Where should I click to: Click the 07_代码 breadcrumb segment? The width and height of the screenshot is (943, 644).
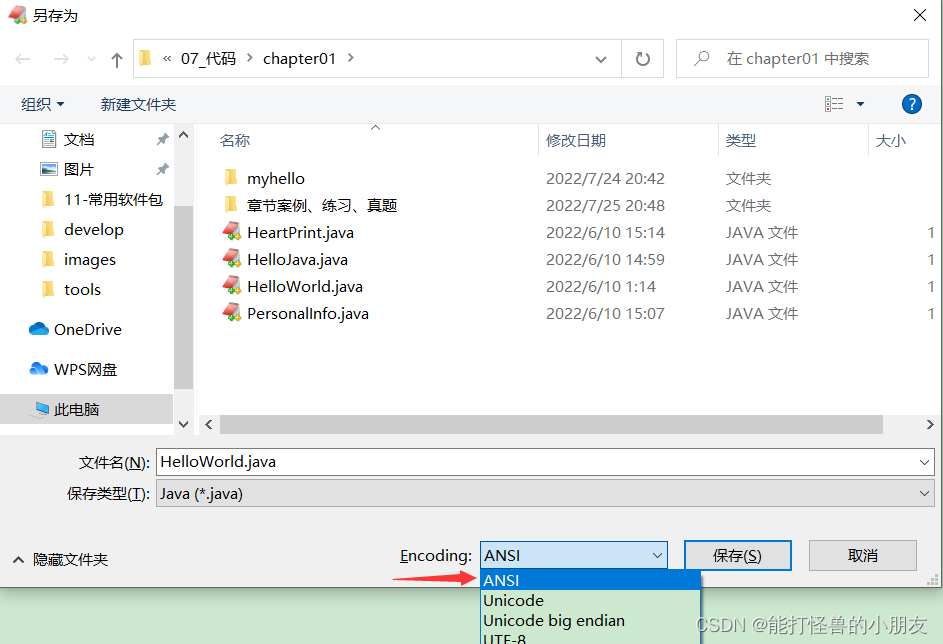pyautogui.click(x=208, y=58)
